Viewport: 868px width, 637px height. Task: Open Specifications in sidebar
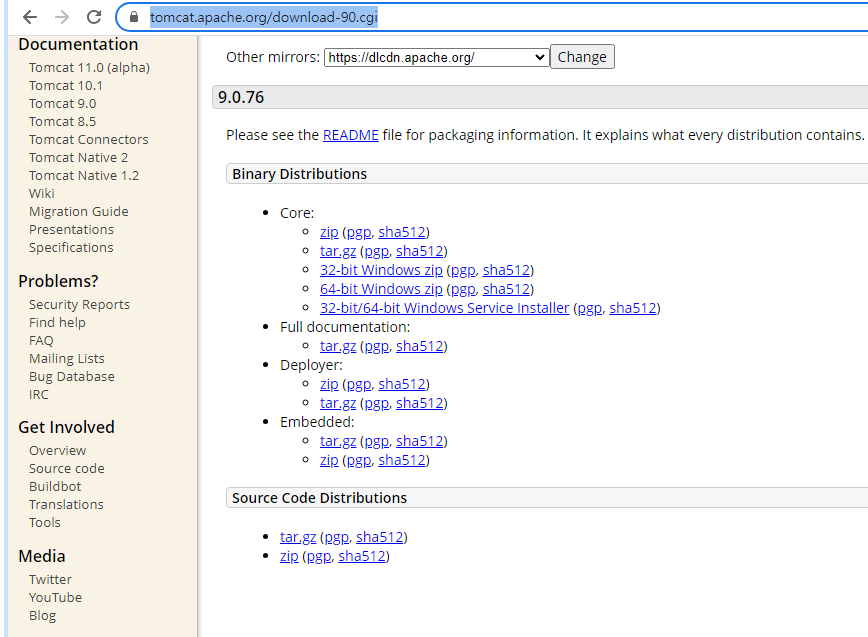pos(71,247)
